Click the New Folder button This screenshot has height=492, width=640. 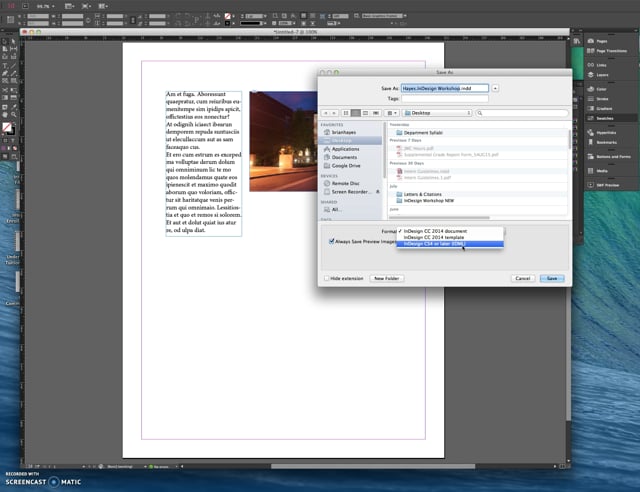coord(387,278)
